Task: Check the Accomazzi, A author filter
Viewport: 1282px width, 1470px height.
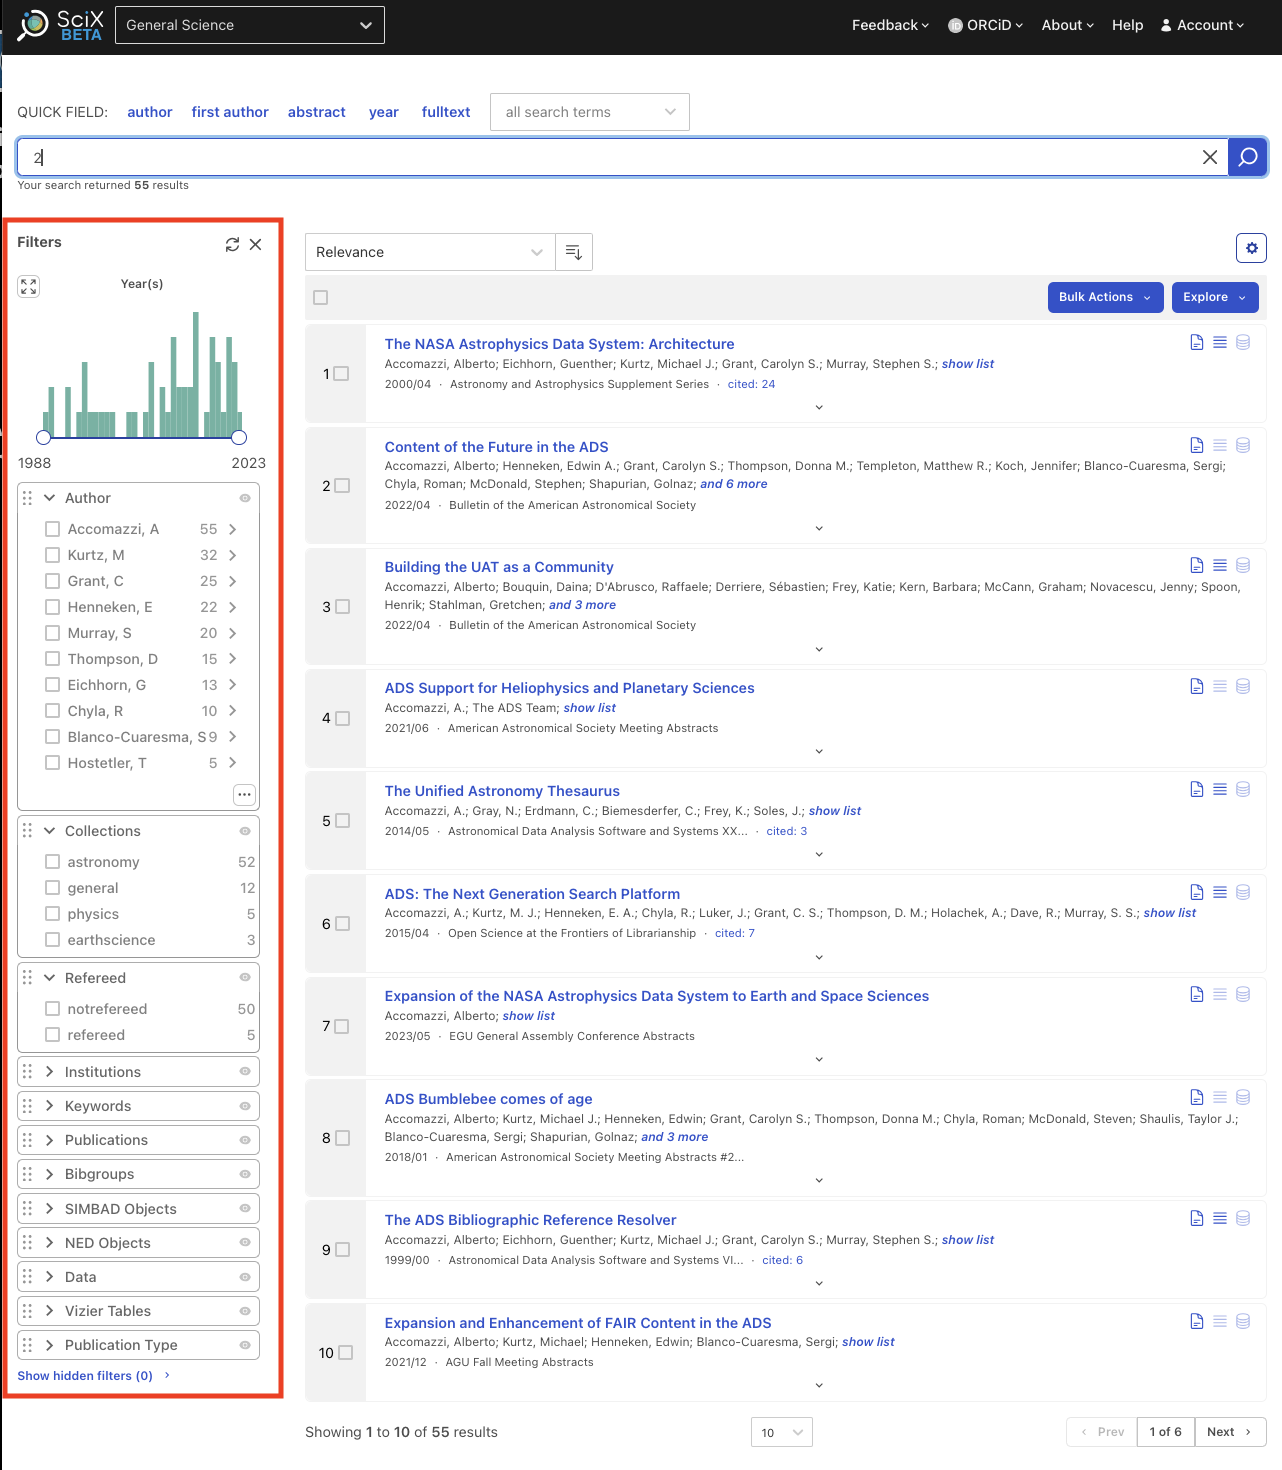Action: point(53,529)
